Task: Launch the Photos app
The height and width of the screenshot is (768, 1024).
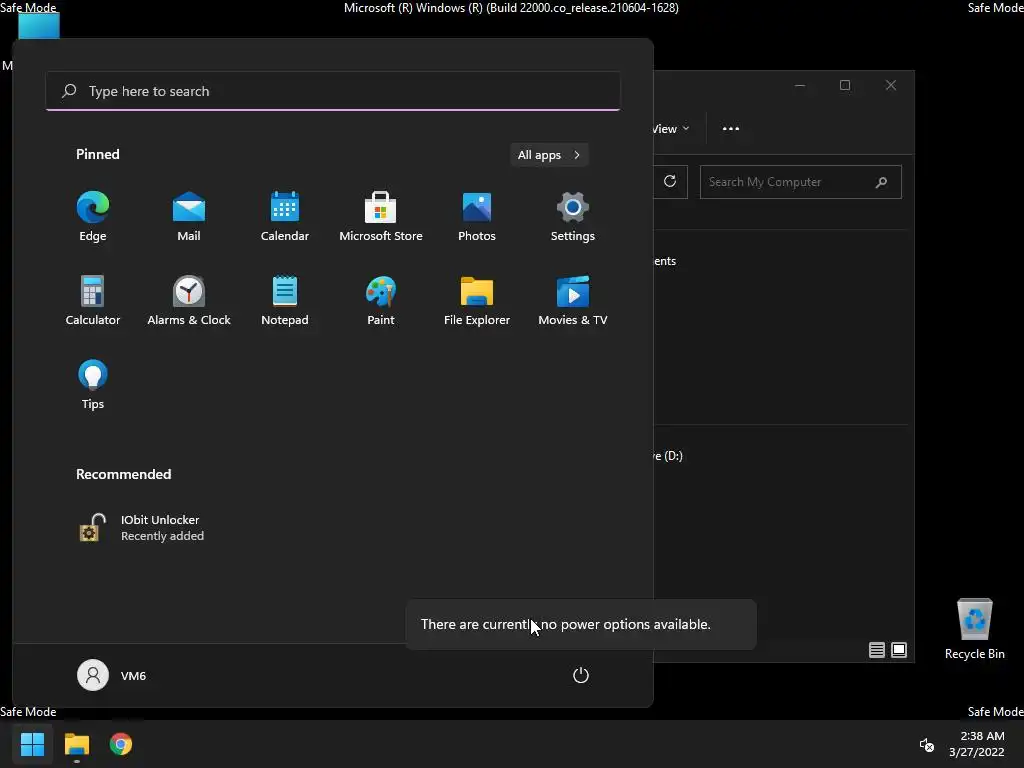Action: coord(477,217)
